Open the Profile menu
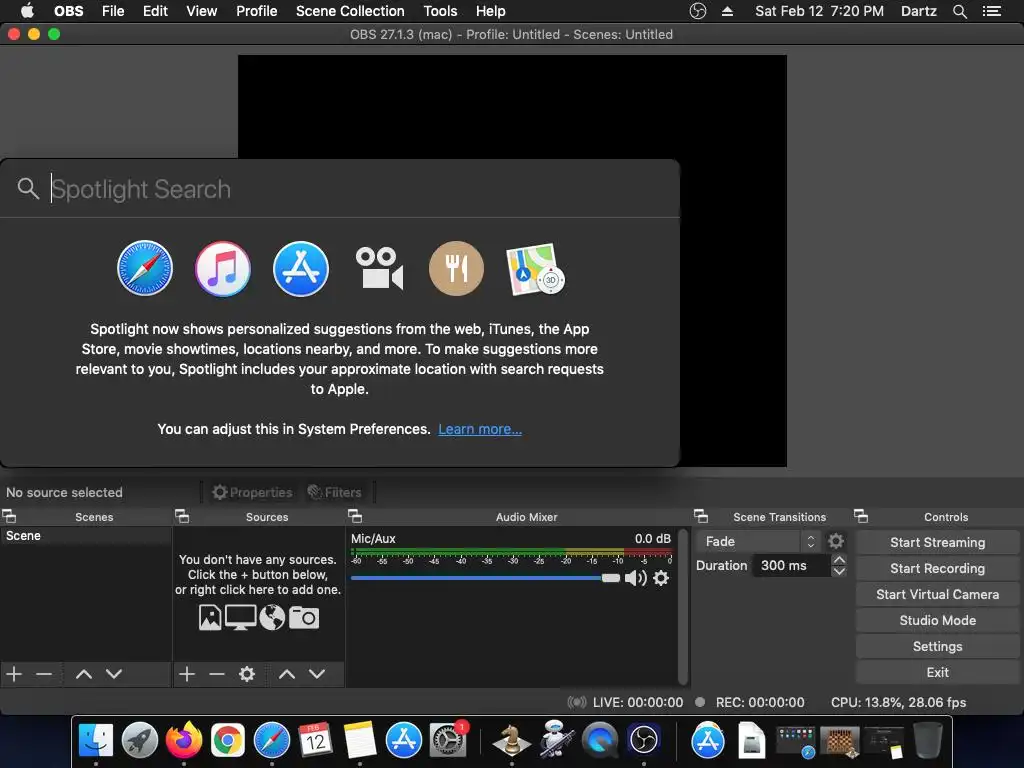Screen dimensions: 1024x768 pos(257,11)
